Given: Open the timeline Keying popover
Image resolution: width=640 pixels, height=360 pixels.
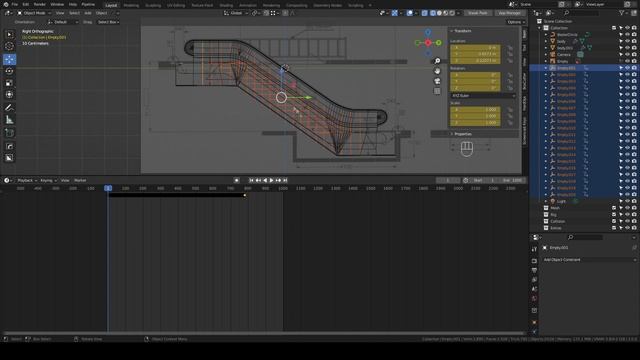Looking at the screenshot, I should [48, 180].
